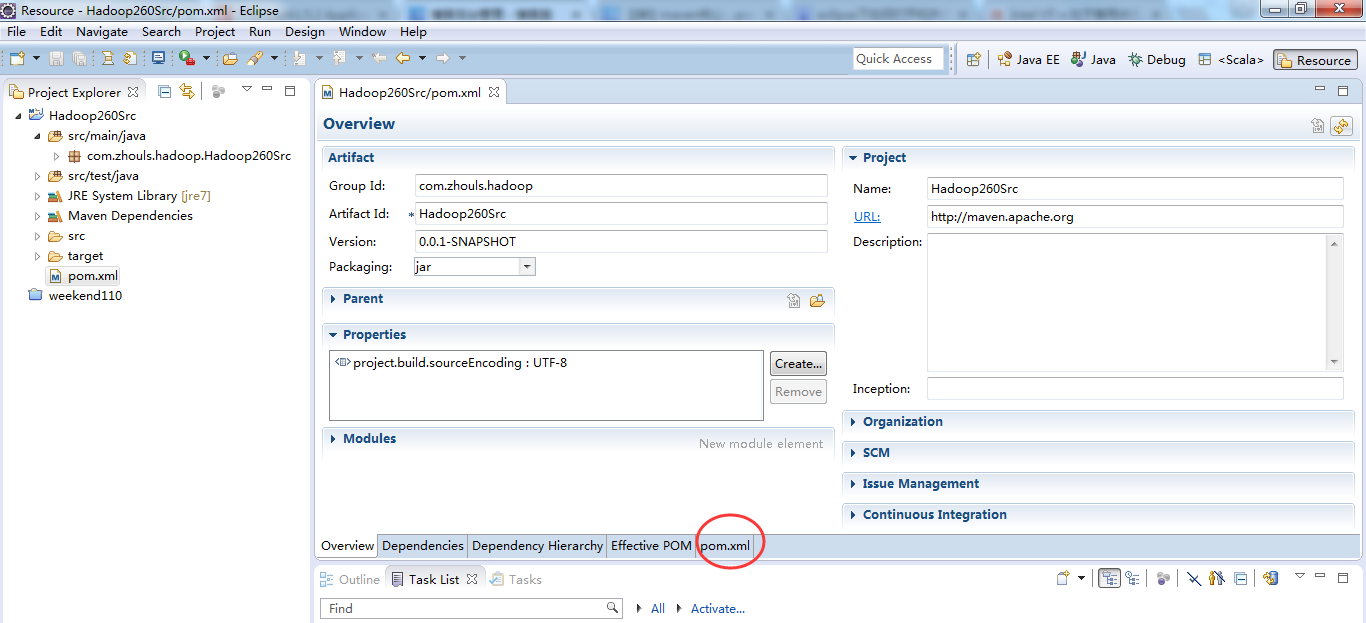
Task: Open a Console via monitor toolbar icon
Action: [x=158, y=59]
